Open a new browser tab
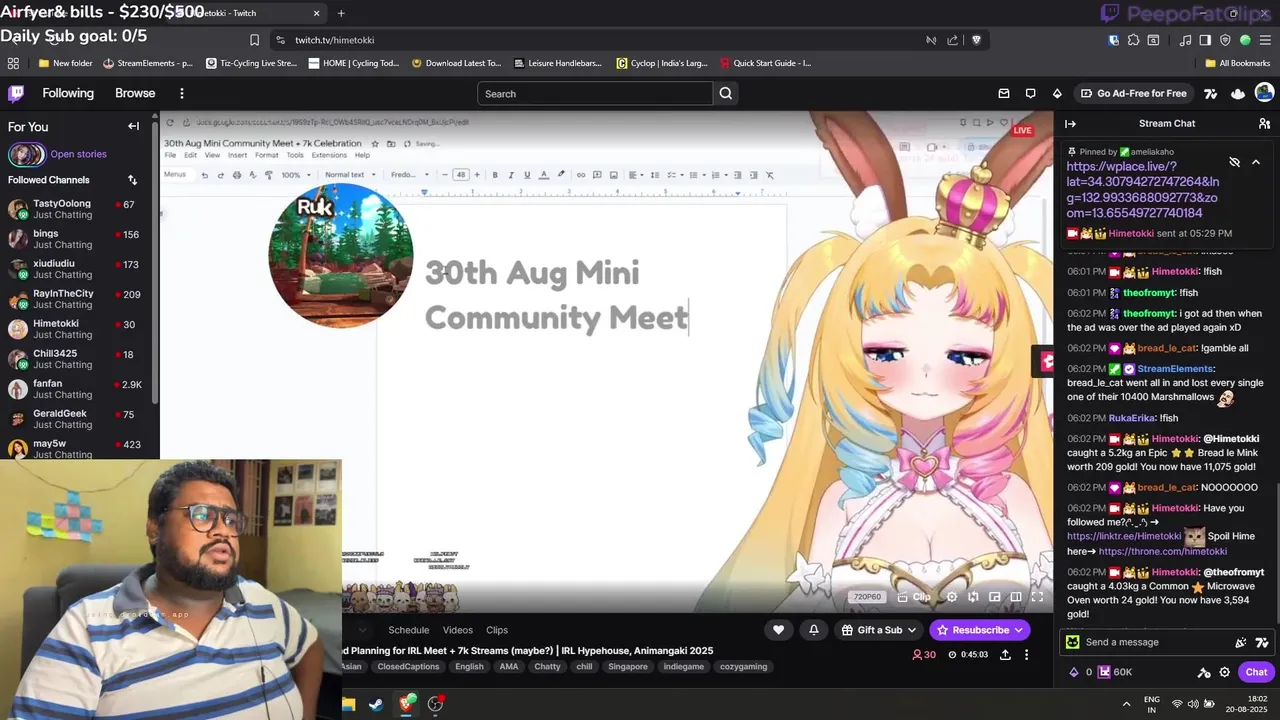 coord(341,13)
